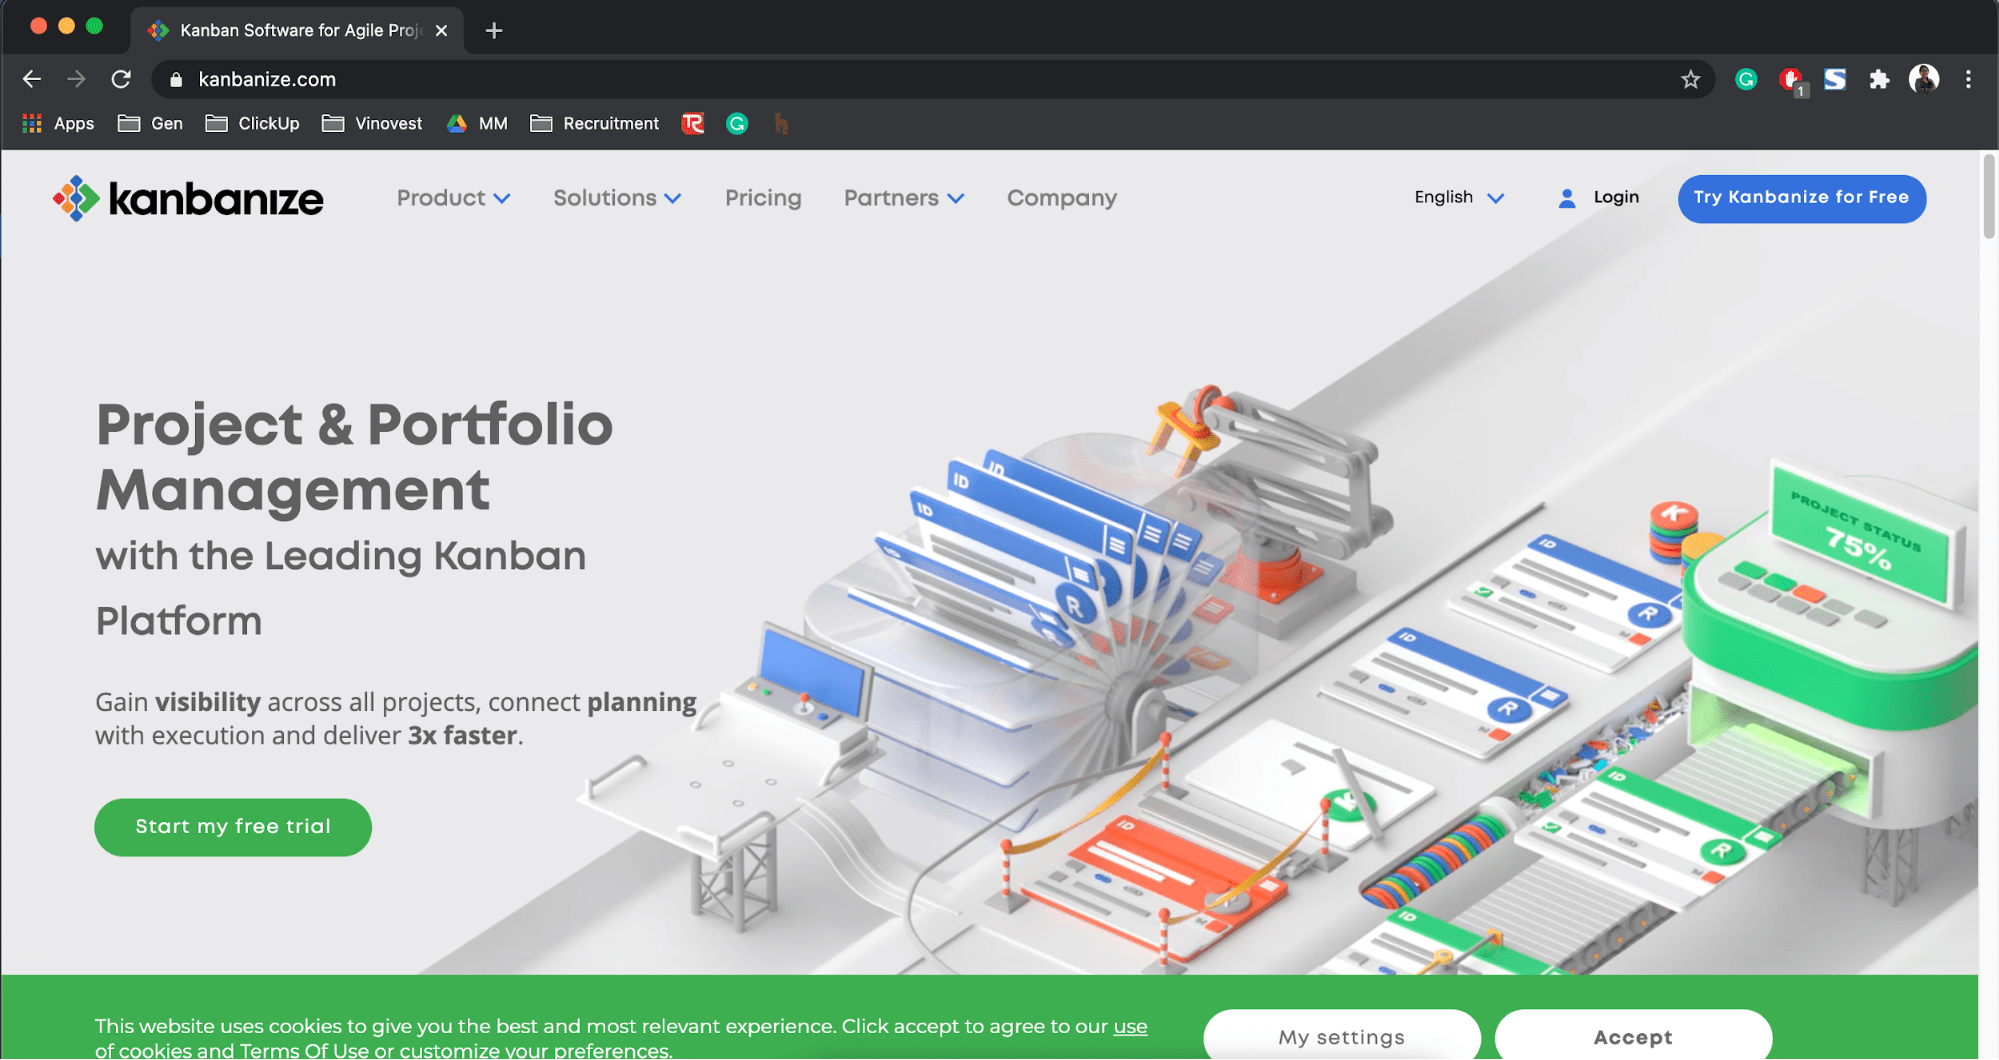The height and width of the screenshot is (1060, 1999).
Task: Open the MM Google Drive bookmark
Action: pos(477,123)
